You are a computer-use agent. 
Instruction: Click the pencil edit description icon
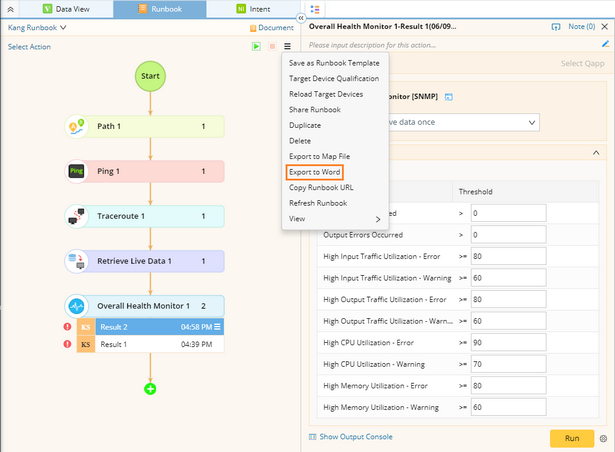(604, 45)
